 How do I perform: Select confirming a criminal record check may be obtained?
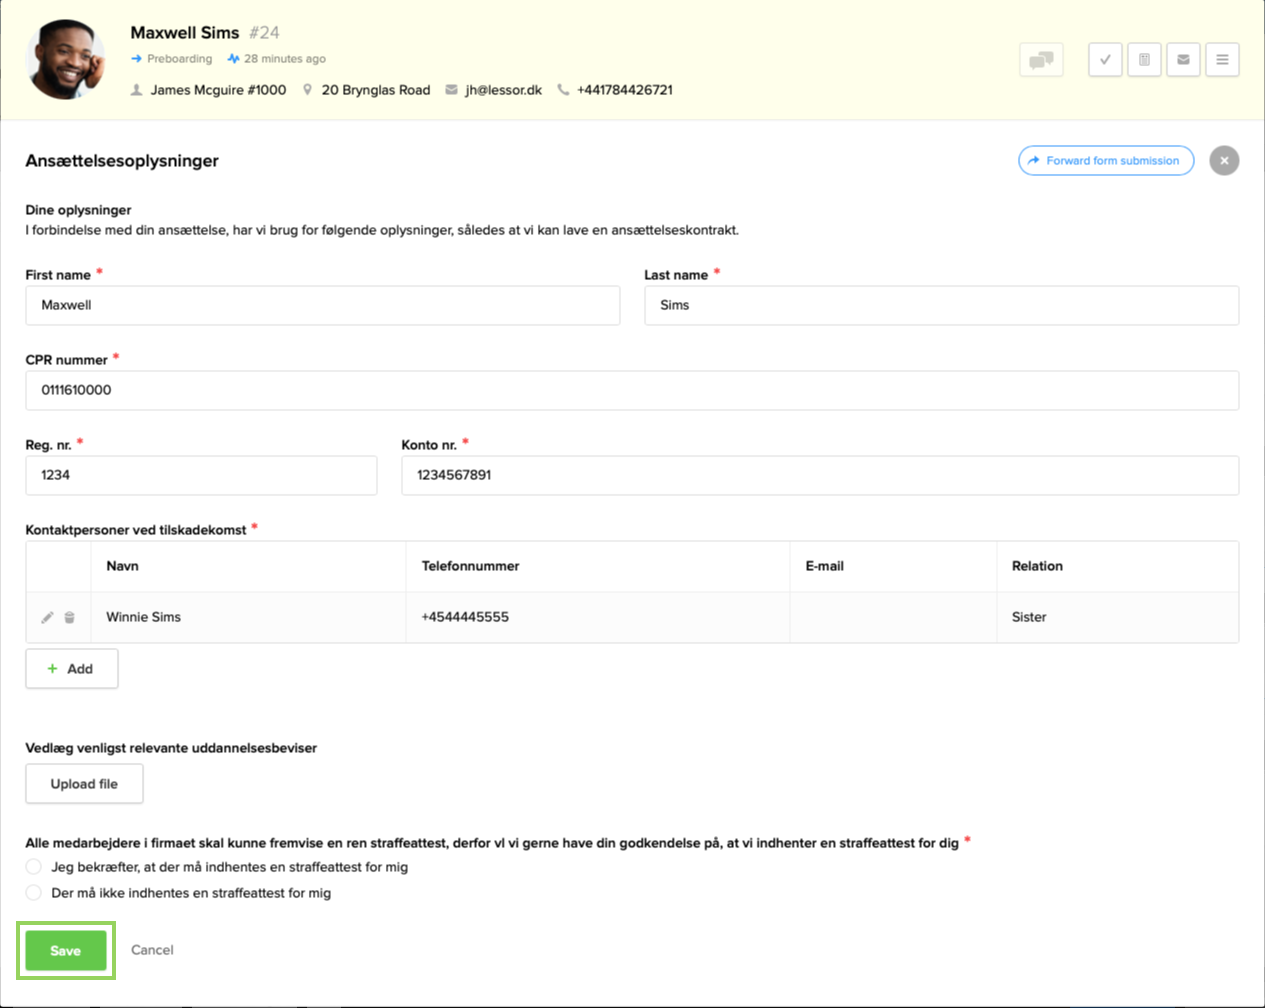click(33, 867)
